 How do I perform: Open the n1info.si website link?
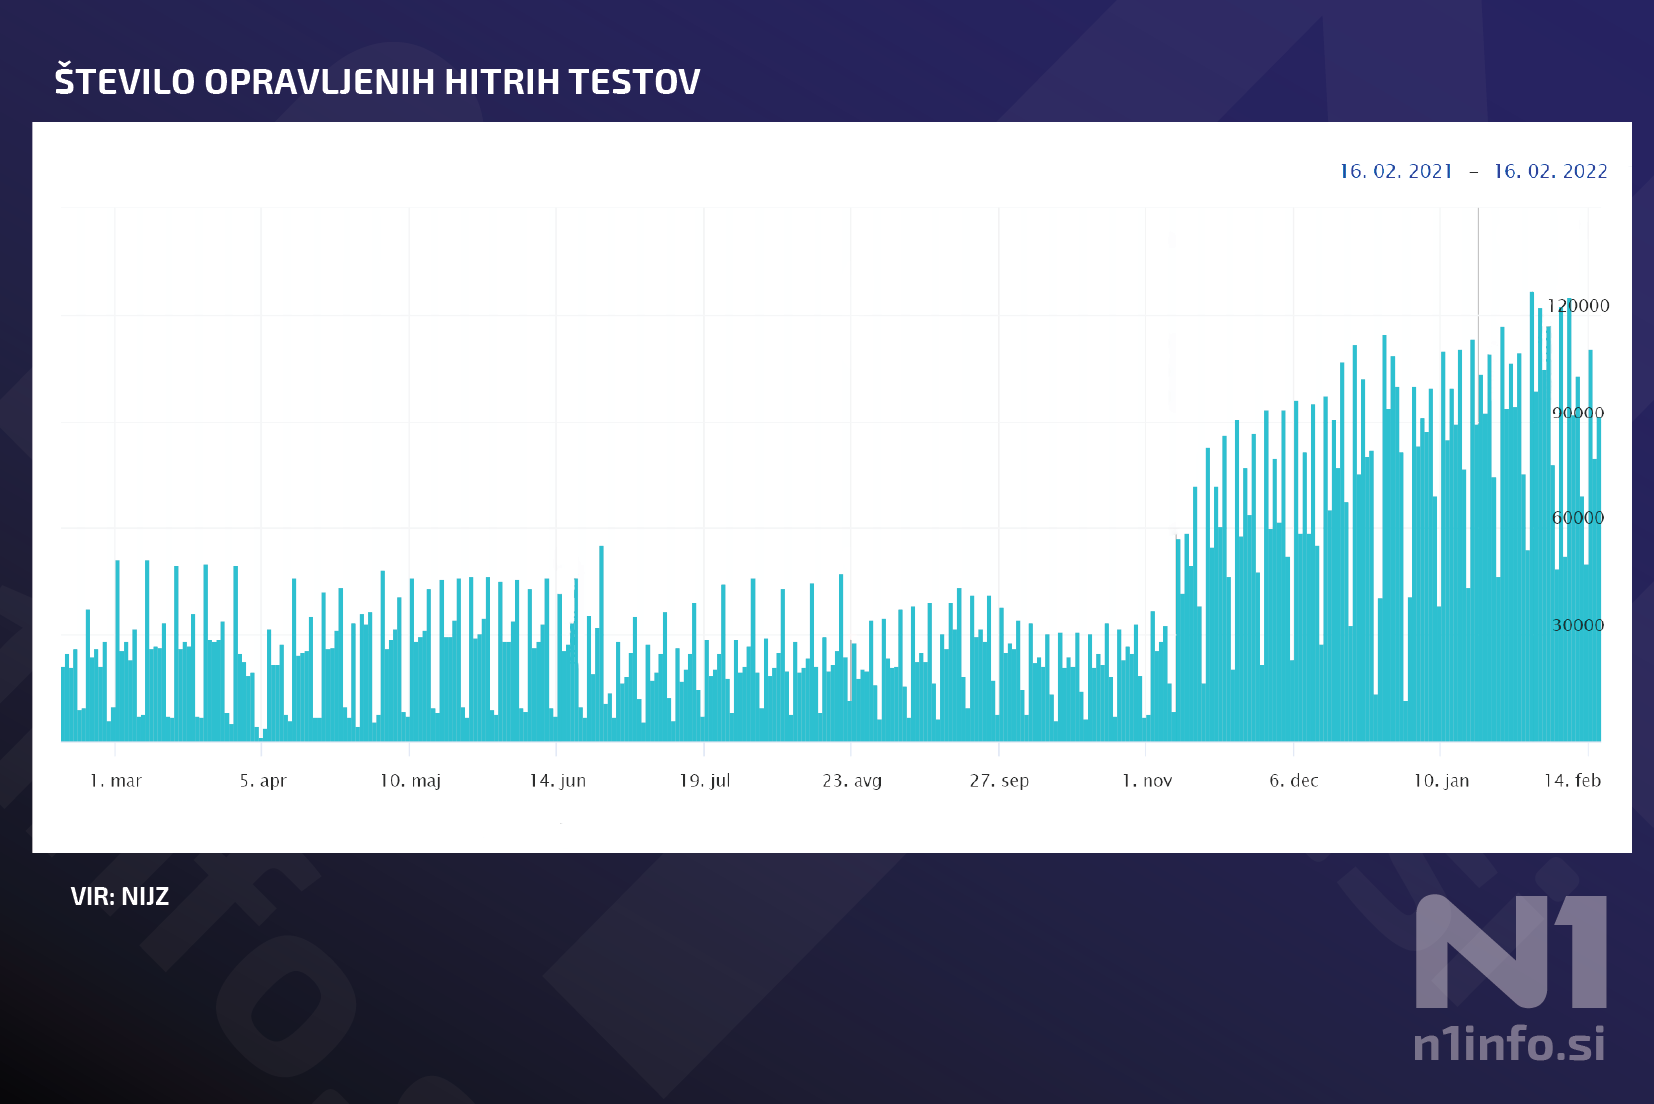pyautogui.click(x=1508, y=1044)
